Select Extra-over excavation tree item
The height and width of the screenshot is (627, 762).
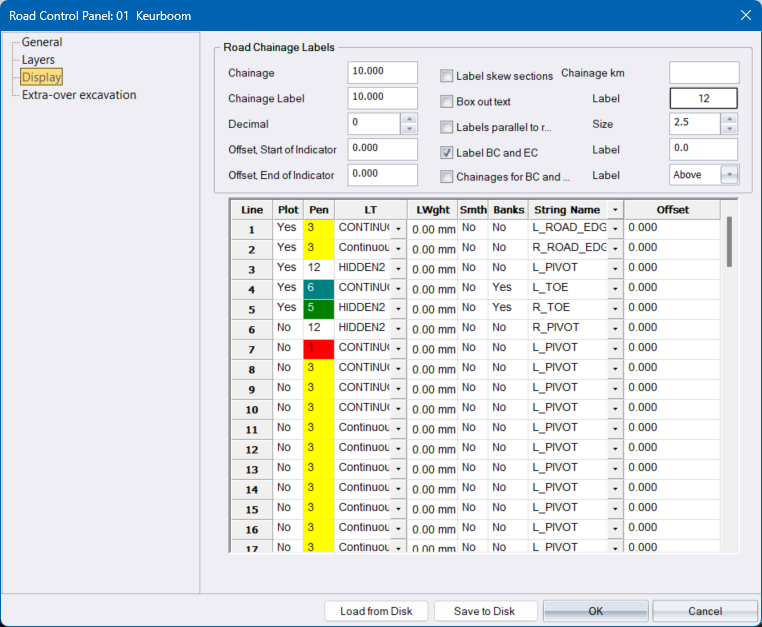pyautogui.click(x=79, y=95)
